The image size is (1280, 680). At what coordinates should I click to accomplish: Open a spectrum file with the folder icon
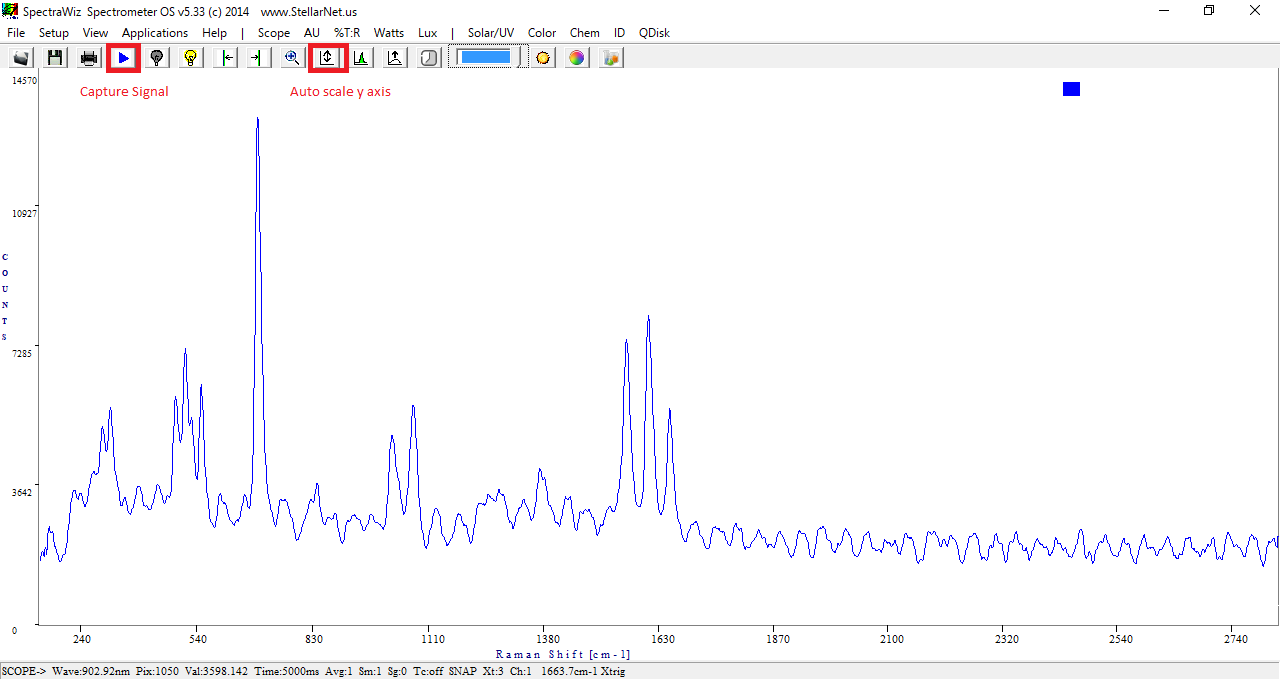point(21,58)
